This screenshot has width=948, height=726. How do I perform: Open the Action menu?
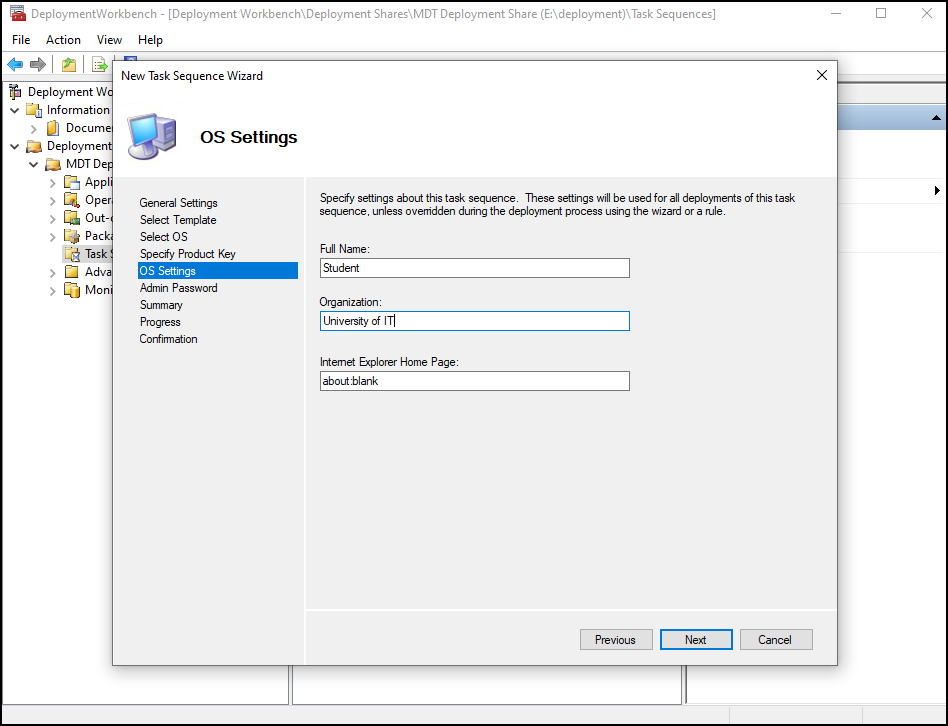[63, 40]
